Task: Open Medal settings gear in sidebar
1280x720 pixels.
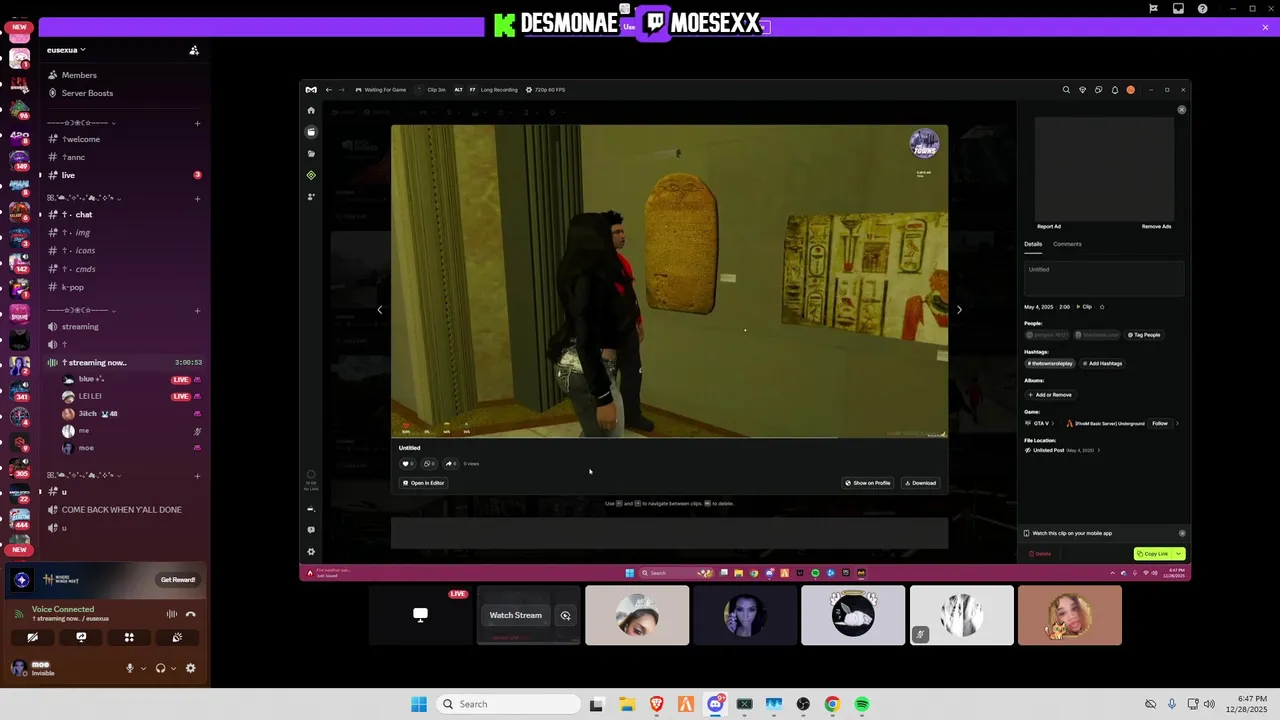Action: point(311,551)
